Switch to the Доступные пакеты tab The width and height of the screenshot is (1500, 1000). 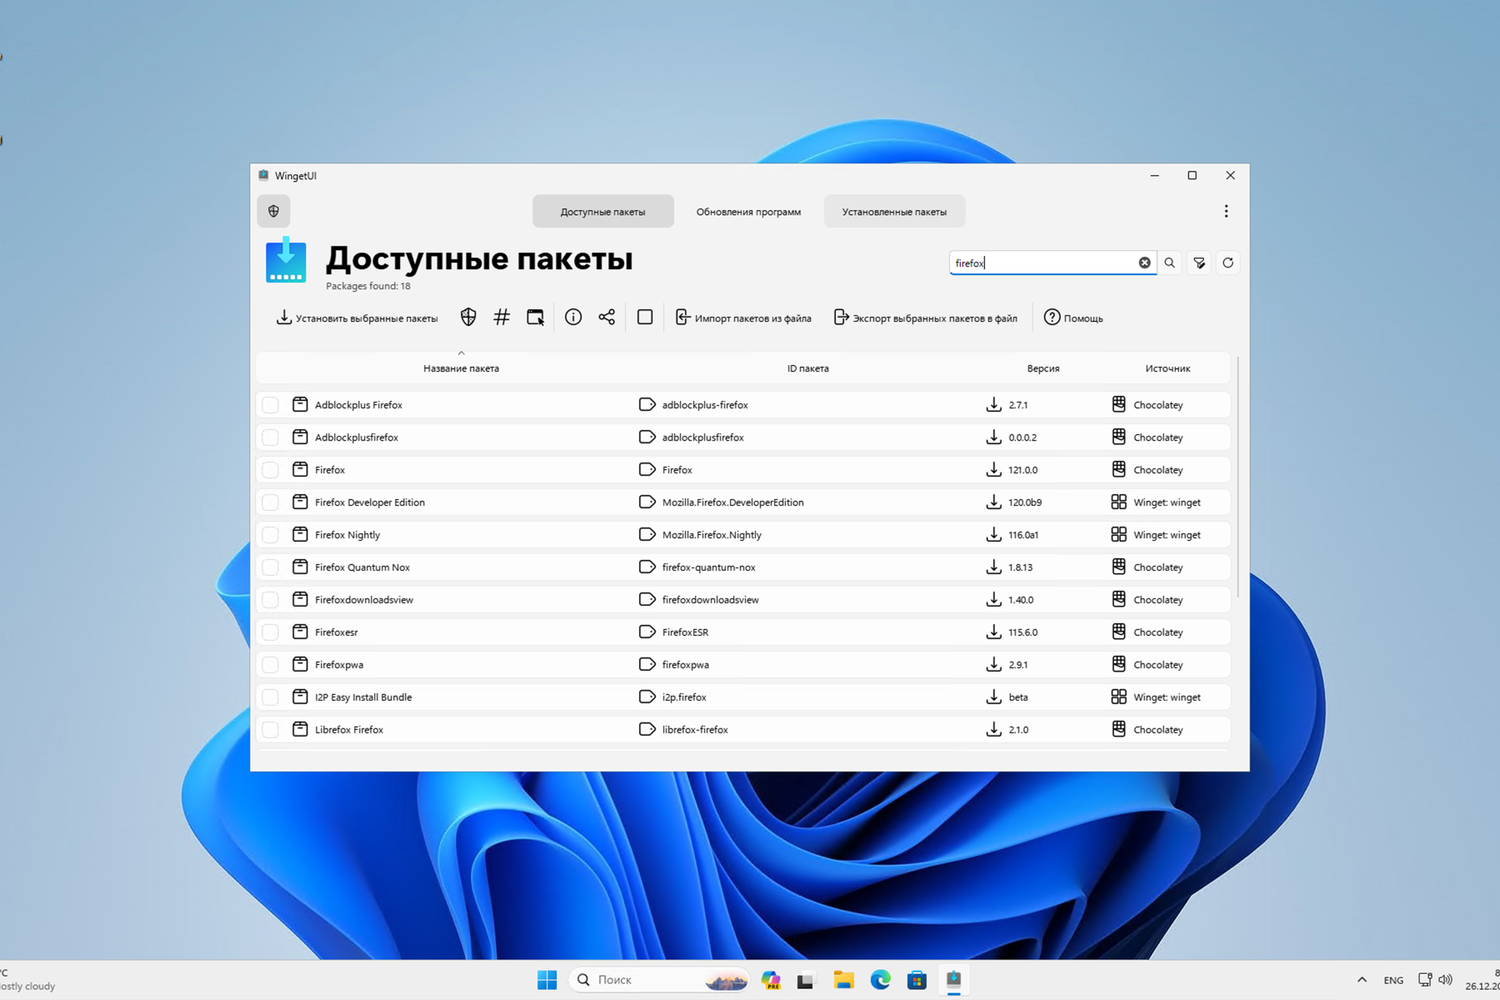click(x=603, y=211)
